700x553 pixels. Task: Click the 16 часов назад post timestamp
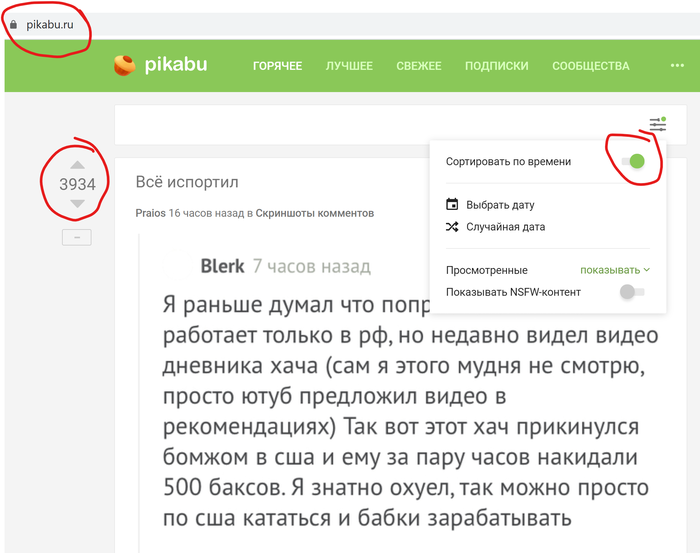206,213
